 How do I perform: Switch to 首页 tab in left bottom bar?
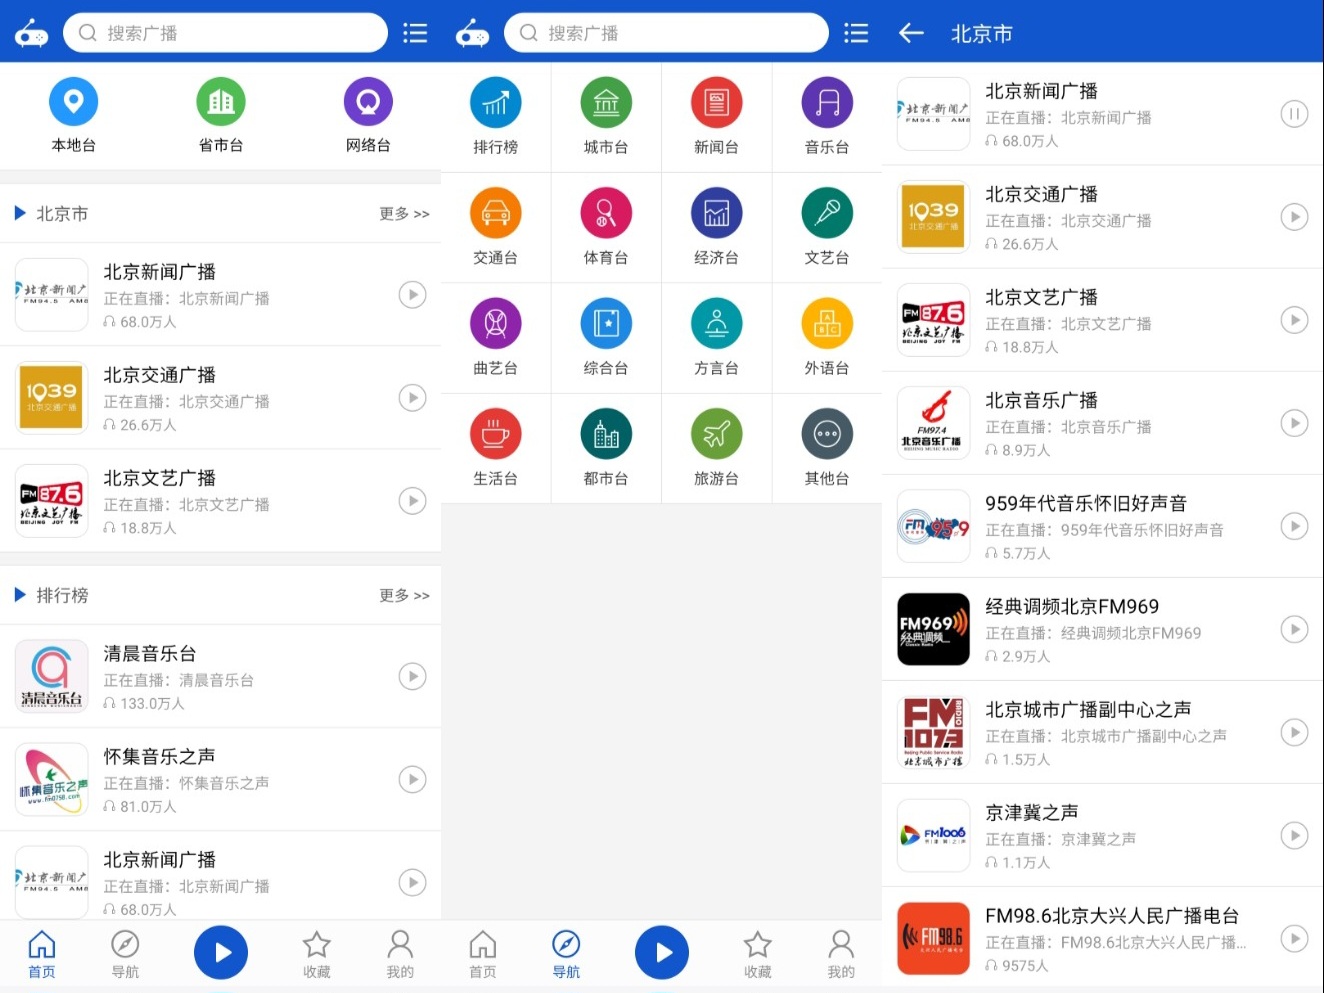coord(42,954)
